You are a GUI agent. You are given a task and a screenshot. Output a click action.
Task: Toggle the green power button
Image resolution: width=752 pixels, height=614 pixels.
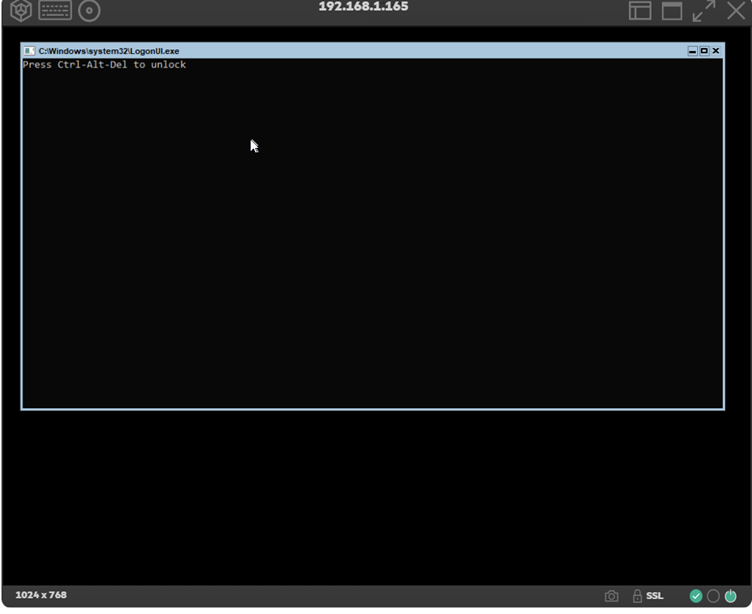point(730,596)
